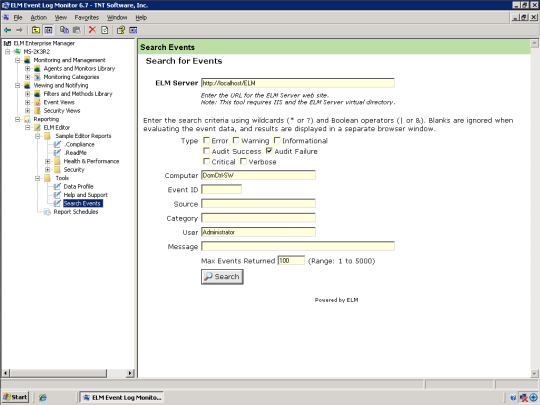Check the Error type checkbox
The image size is (540, 405).
tap(206, 141)
